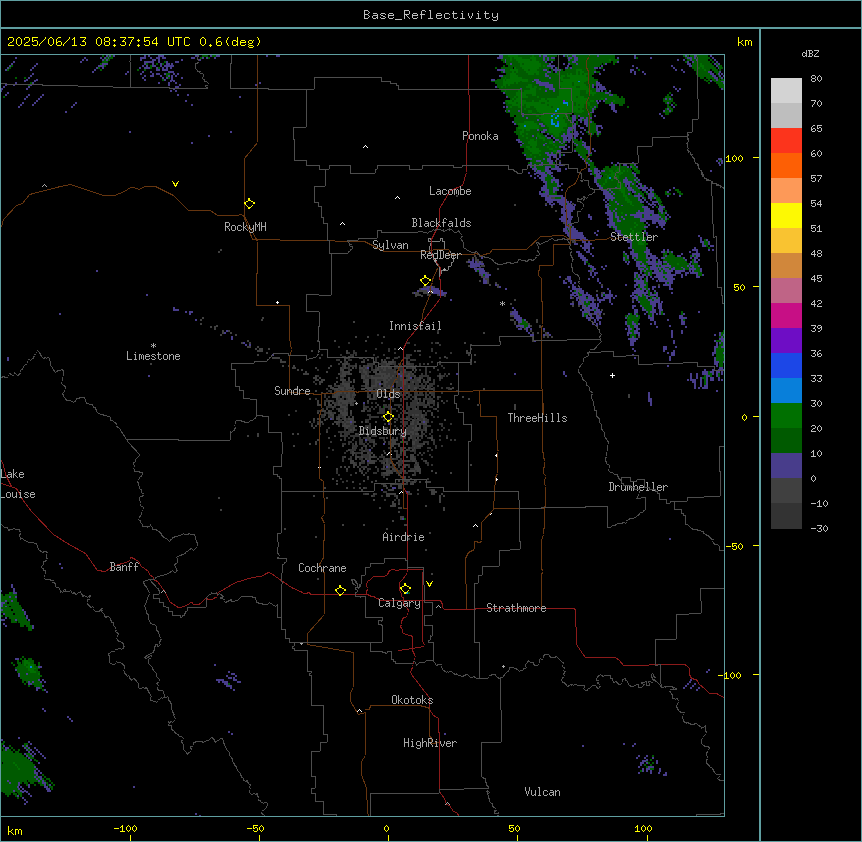Click the dark green 10-20 dBZ legend swatch
Image resolution: width=862 pixels, height=842 pixels.
click(786, 441)
